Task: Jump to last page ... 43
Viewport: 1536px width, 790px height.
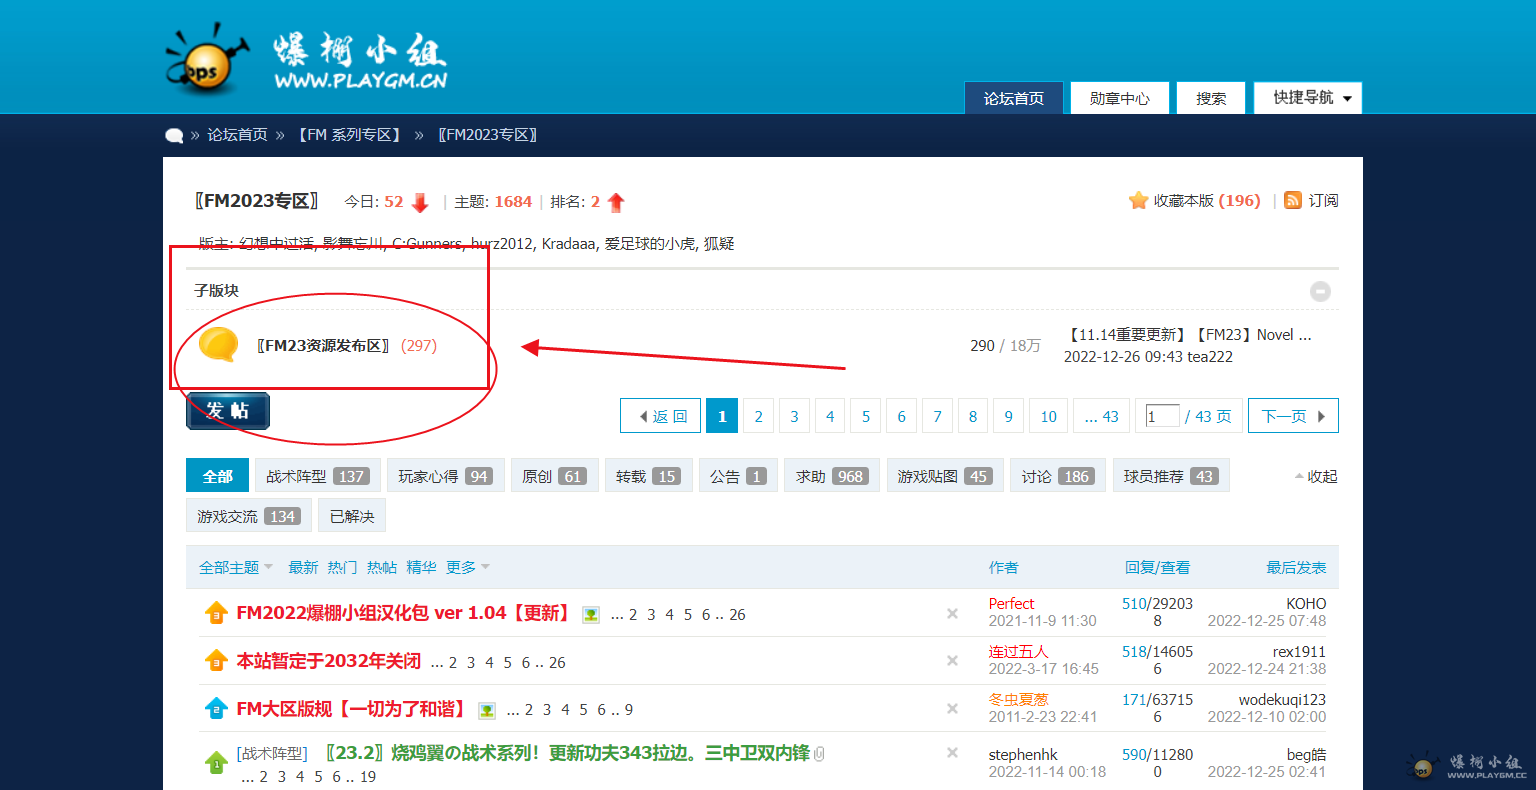Action: pyautogui.click(x=1102, y=416)
